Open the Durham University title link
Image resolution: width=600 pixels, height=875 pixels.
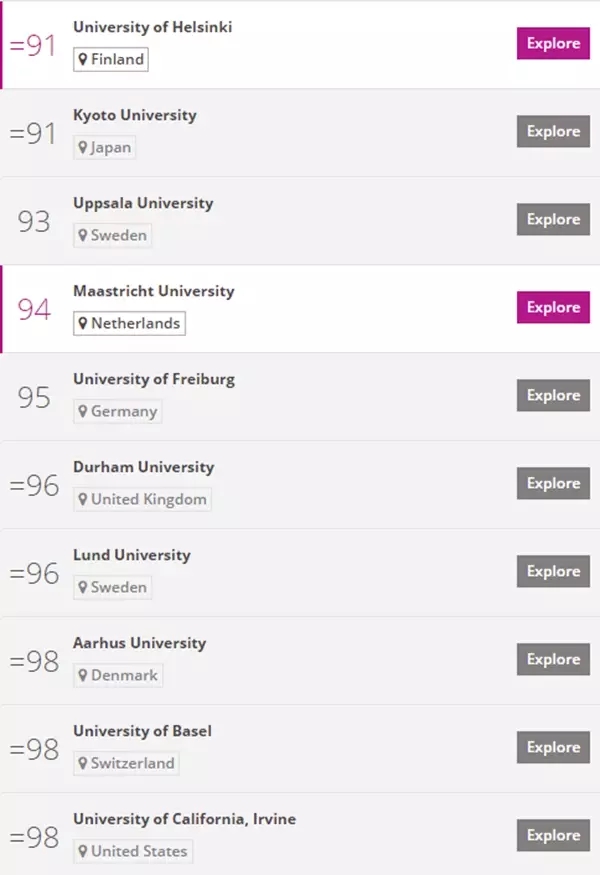(x=143, y=467)
